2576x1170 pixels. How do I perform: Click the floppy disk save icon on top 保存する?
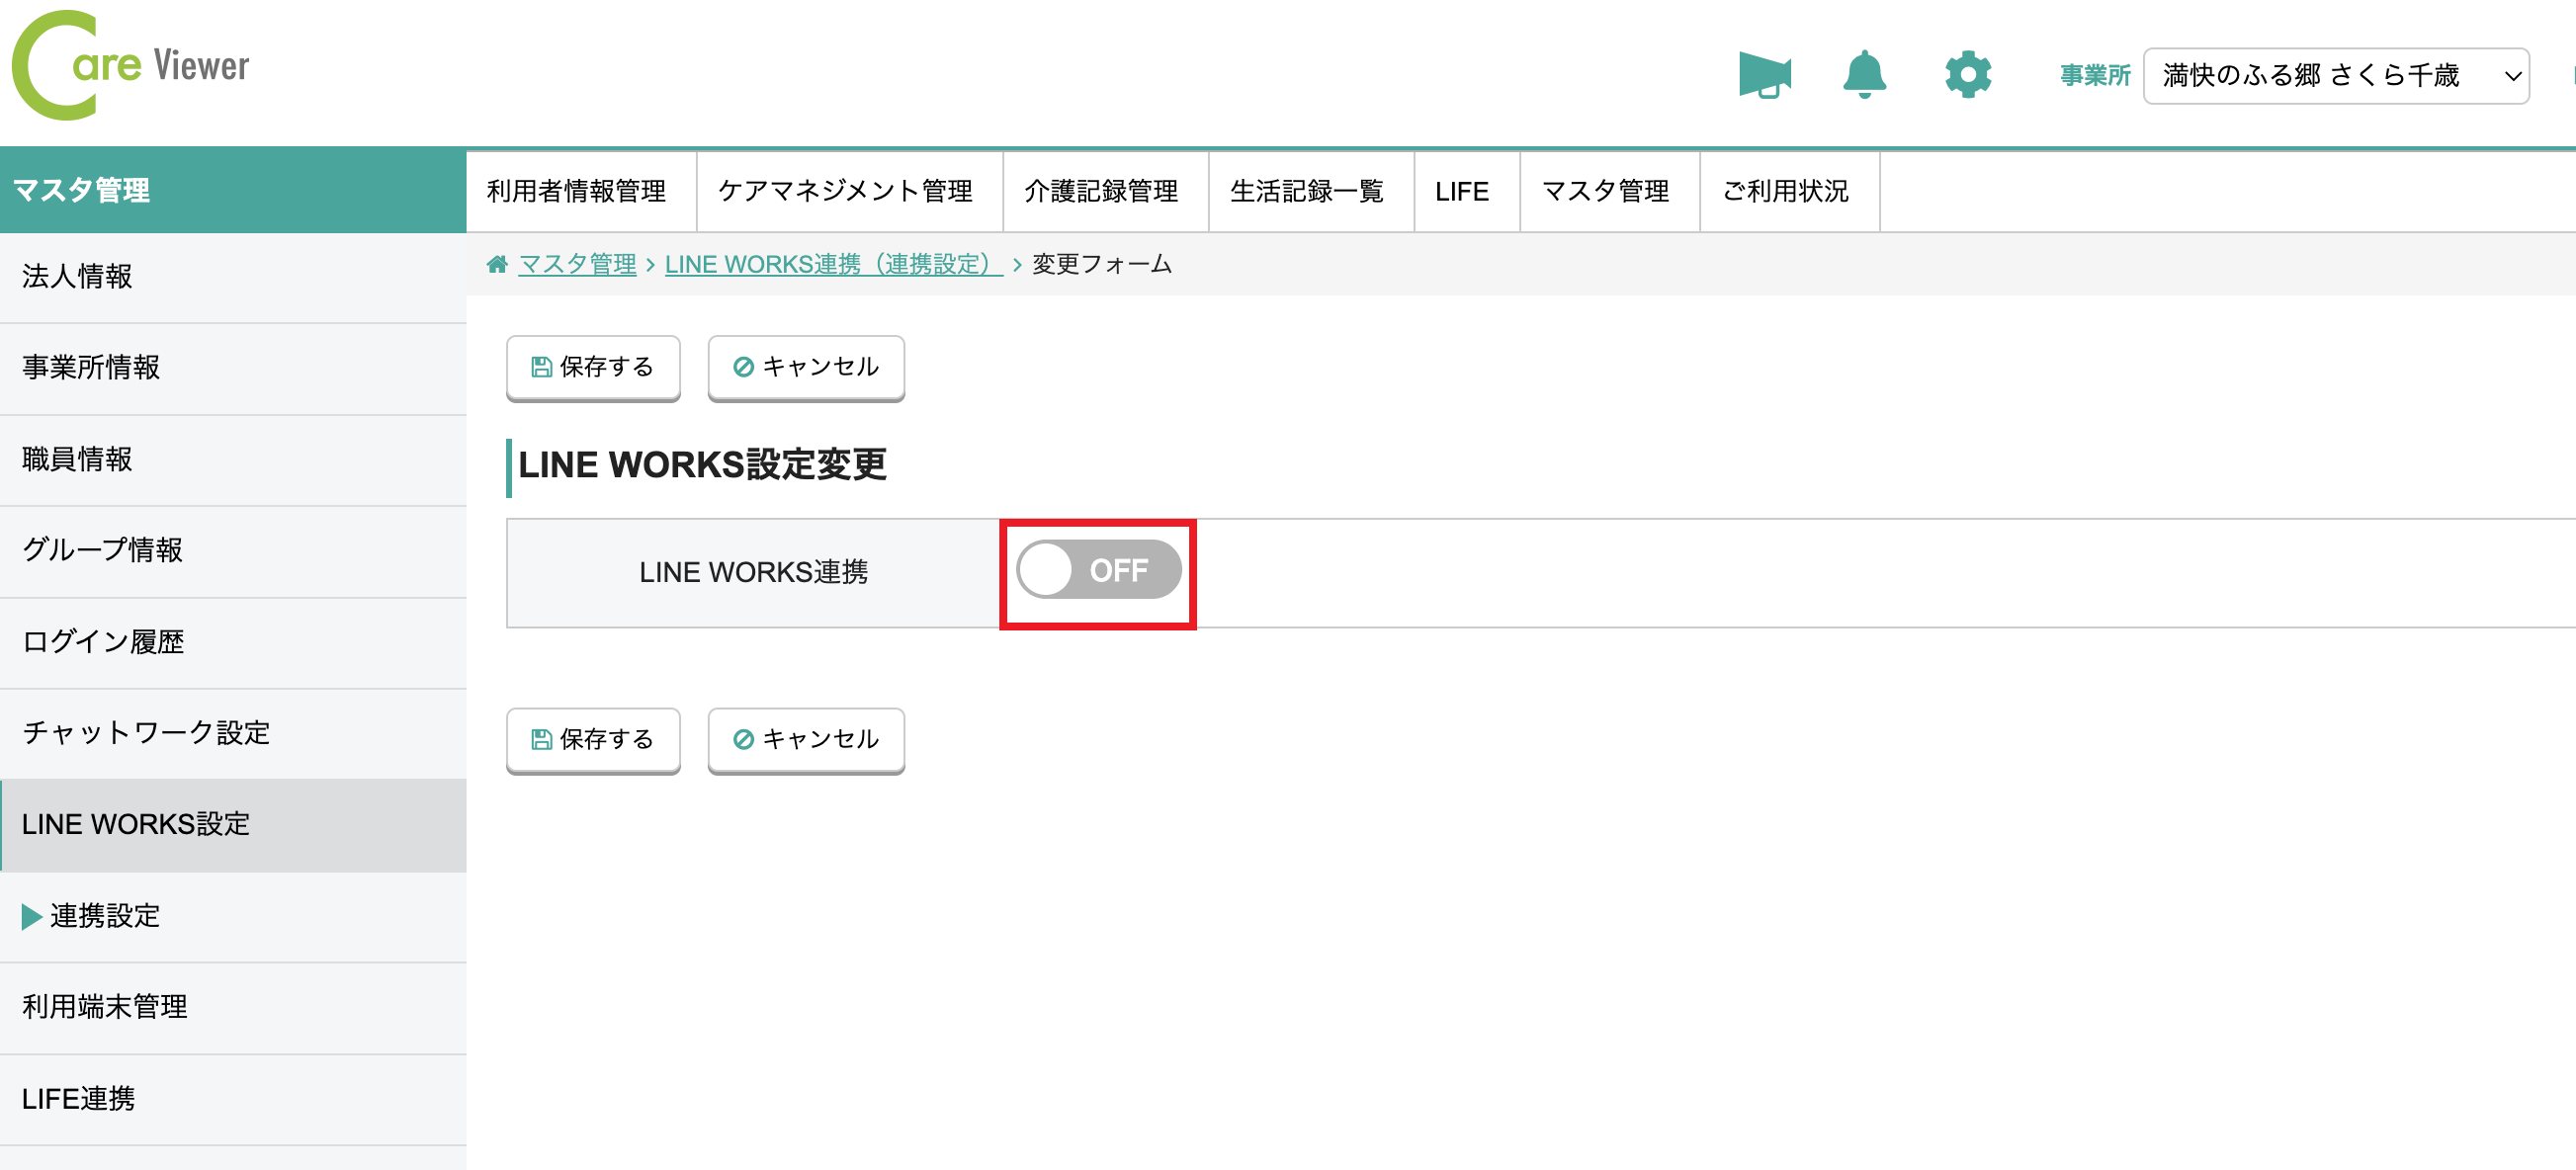tap(540, 367)
